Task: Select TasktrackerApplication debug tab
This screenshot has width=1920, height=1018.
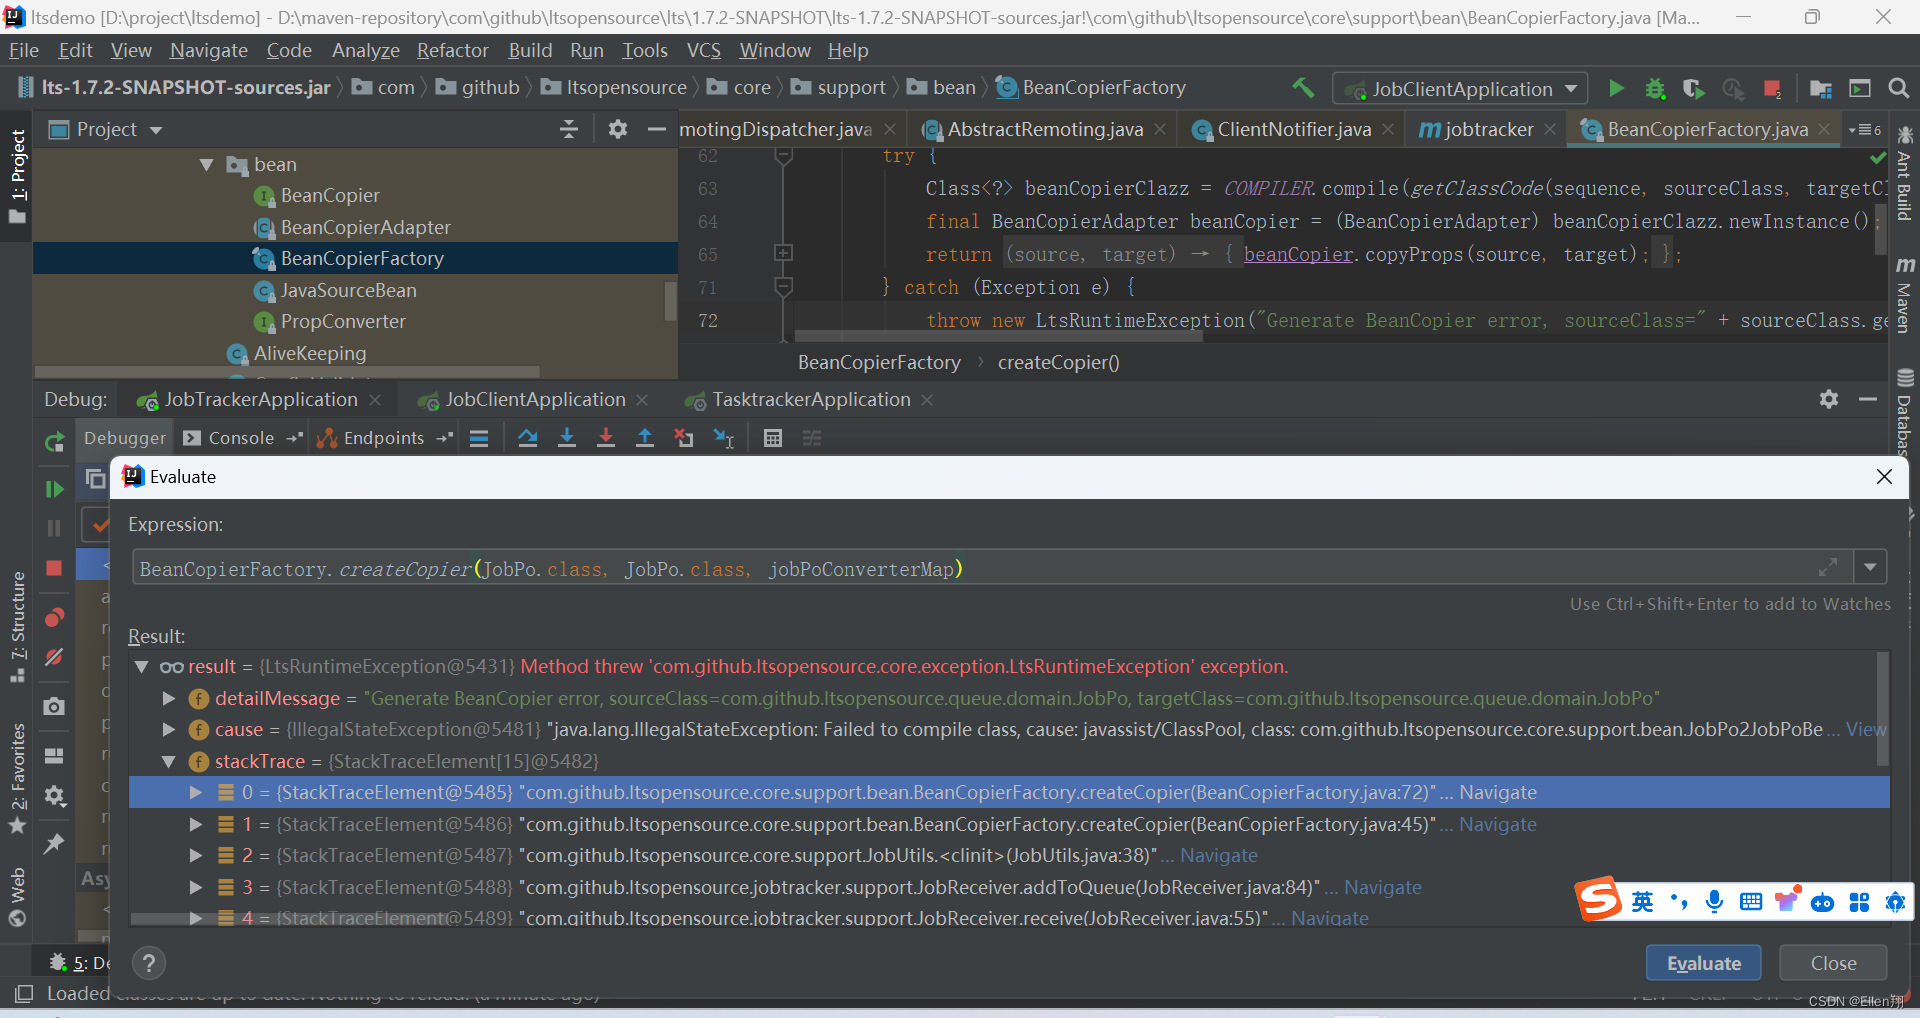Action: pyautogui.click(x=811, y=399)
